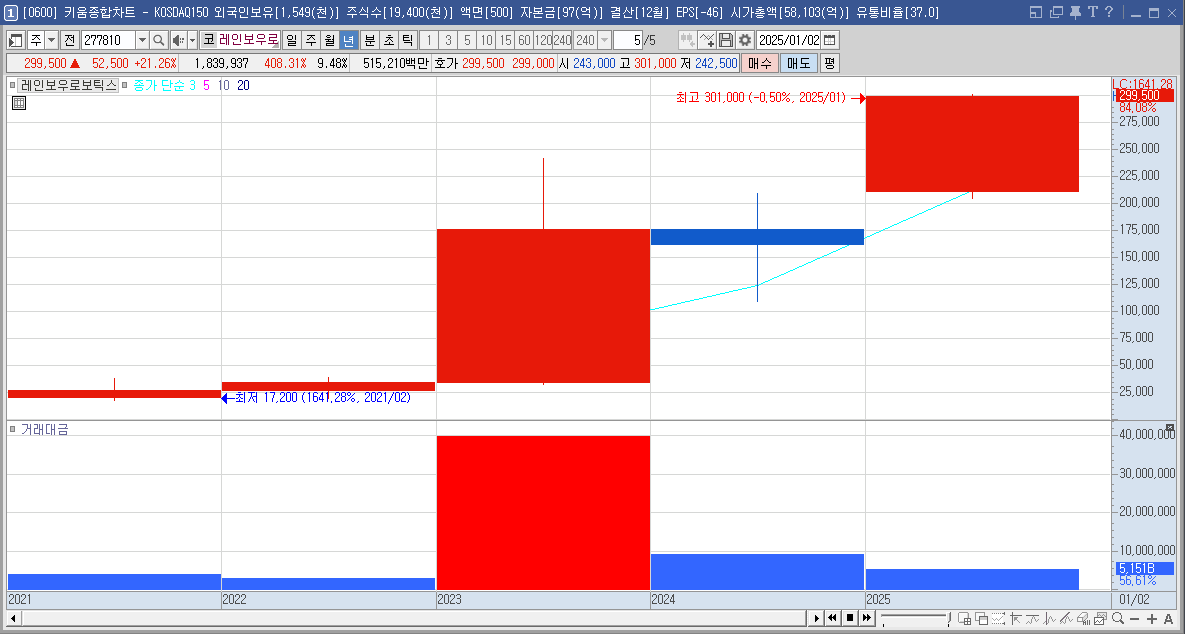The image size is (1185, 634).
Task: Click the minus zoom out icon at bottom
Action: (x=1134, y=619)
